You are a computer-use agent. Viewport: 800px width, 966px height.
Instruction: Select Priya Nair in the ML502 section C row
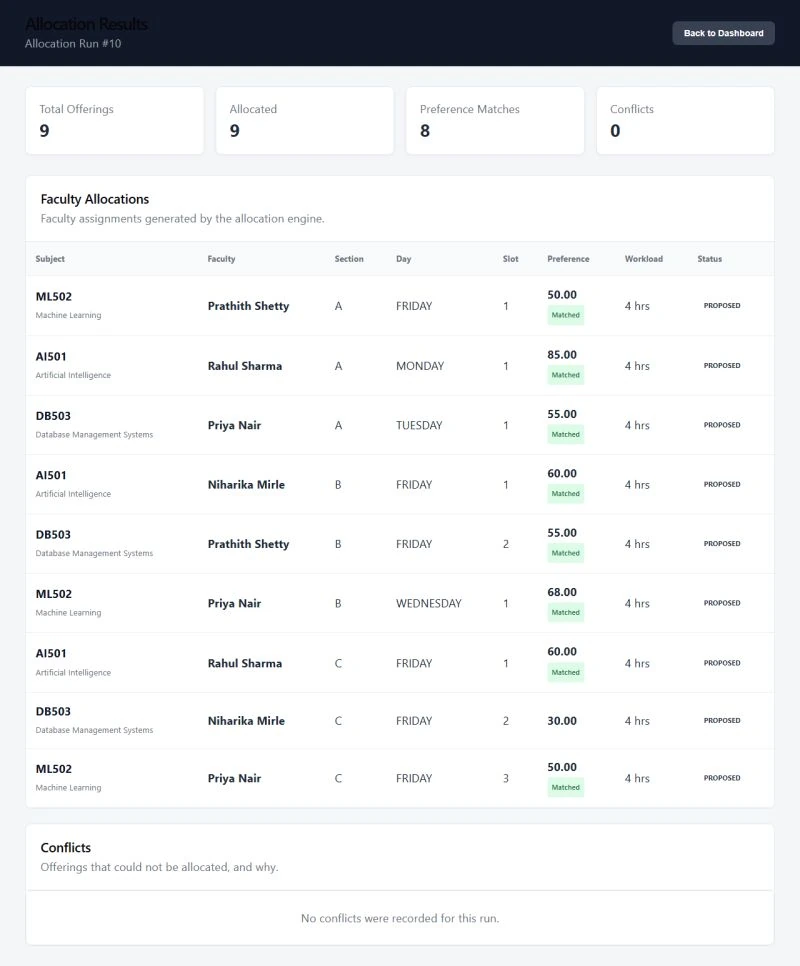click(234, 778)
